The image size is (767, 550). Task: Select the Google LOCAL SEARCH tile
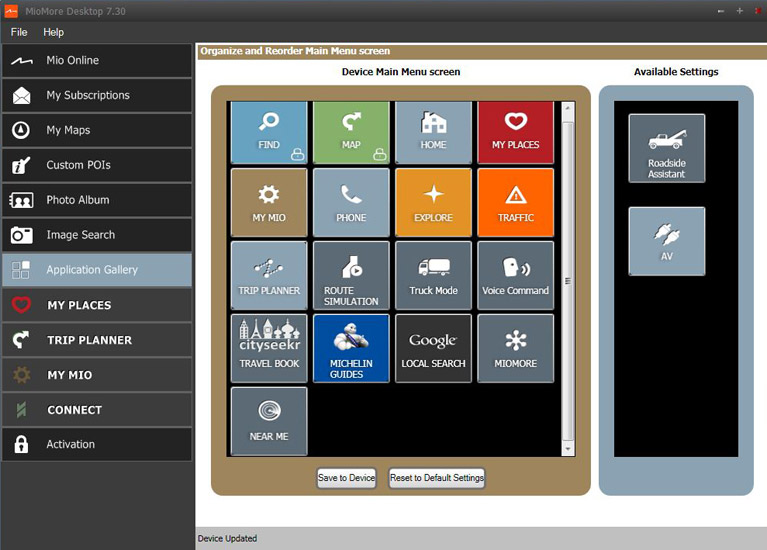[x=433, y=348]
